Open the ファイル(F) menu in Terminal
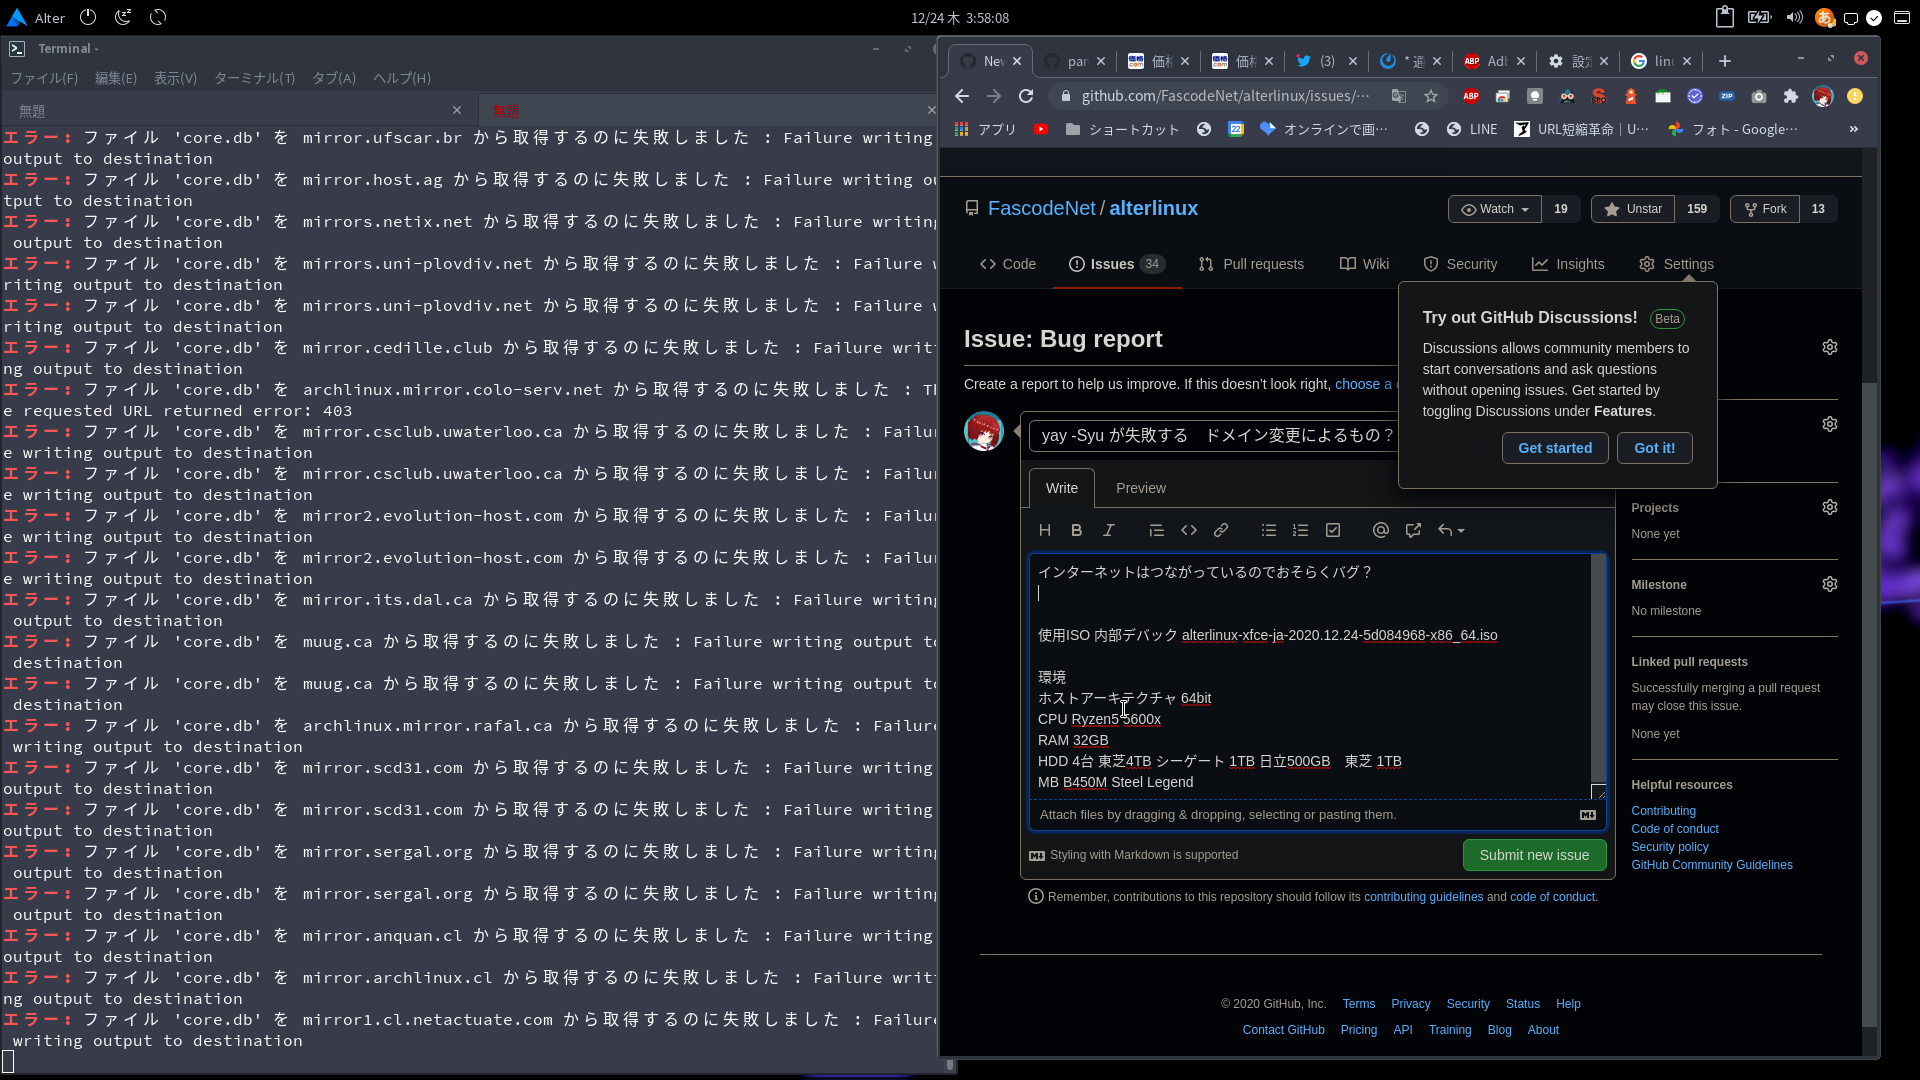 click(43, 78)
